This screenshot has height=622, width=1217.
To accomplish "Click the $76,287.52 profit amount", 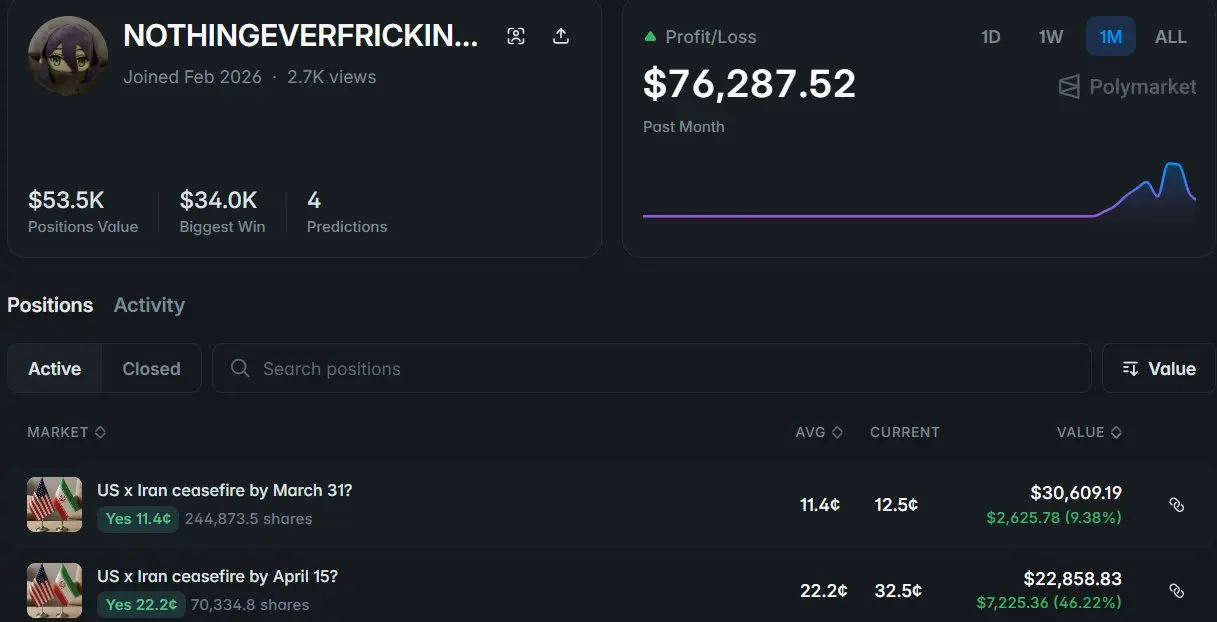I will (749, 84).
